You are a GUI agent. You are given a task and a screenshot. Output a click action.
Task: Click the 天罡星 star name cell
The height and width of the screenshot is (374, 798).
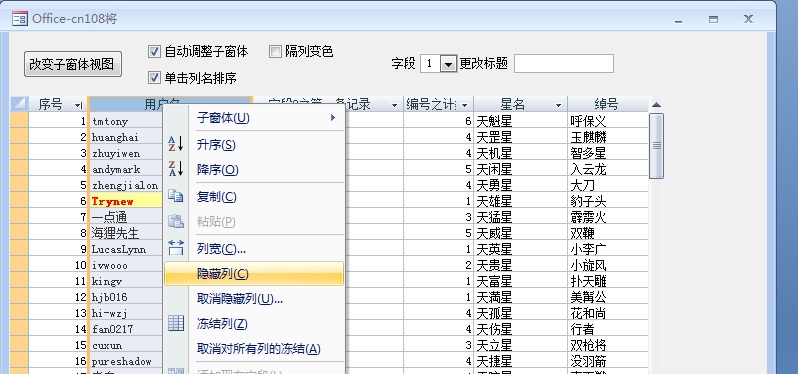pyautogui.click(x=521, y=137)
